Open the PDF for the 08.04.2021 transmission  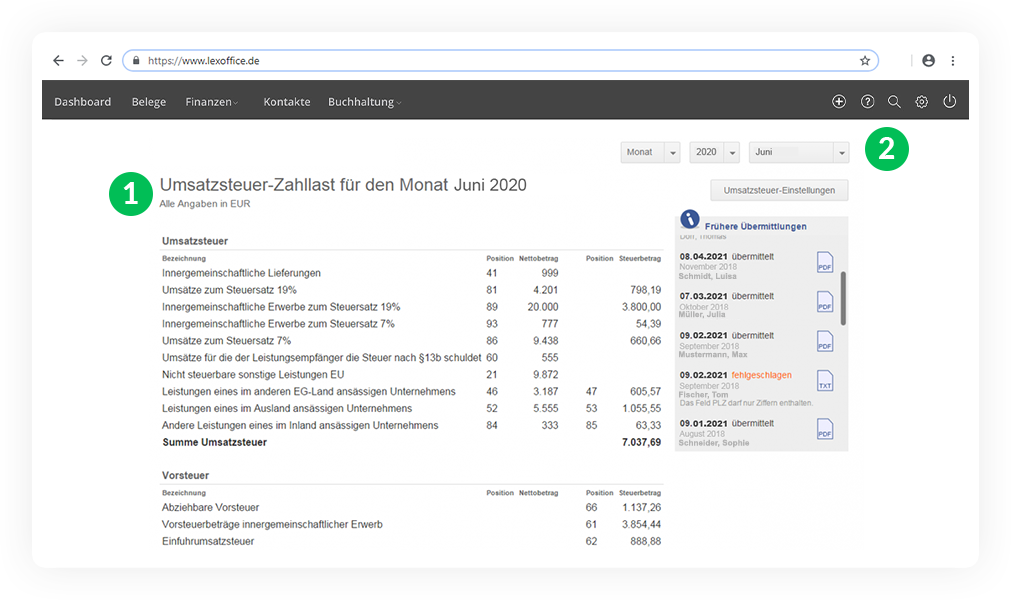tap(825, 262)
